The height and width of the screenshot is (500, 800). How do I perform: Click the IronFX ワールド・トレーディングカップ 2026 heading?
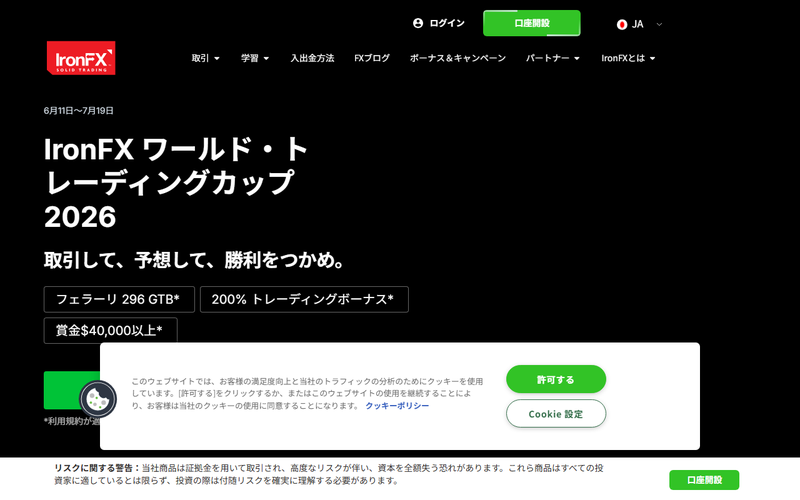176,183
